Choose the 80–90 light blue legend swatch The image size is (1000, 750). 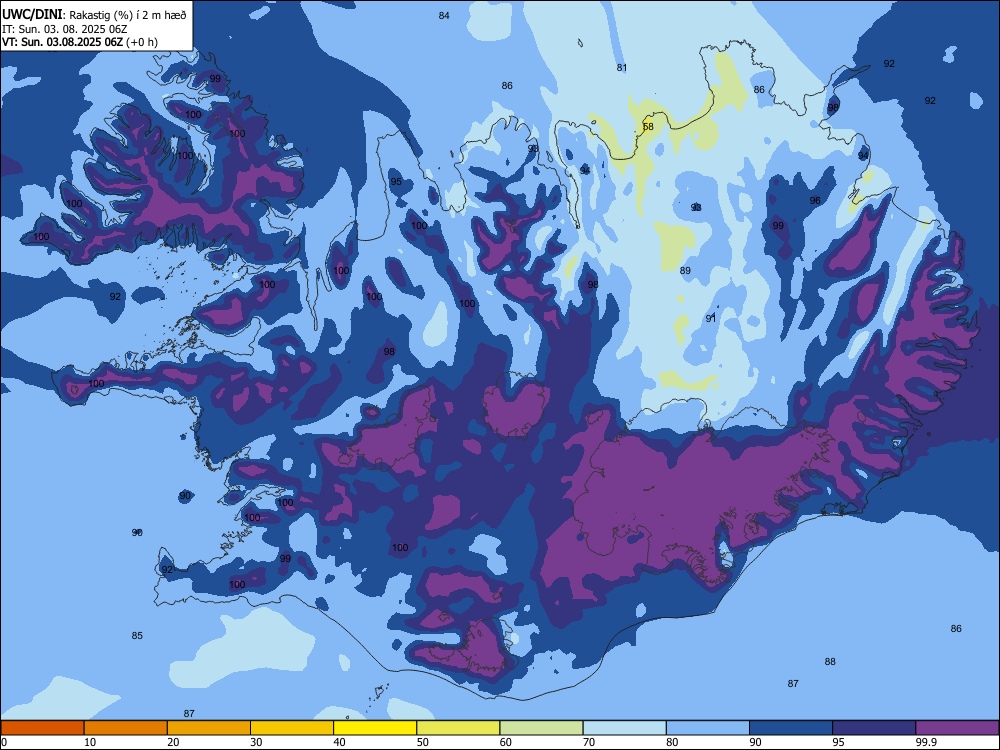pyautogui.click(x=708, y=728)
